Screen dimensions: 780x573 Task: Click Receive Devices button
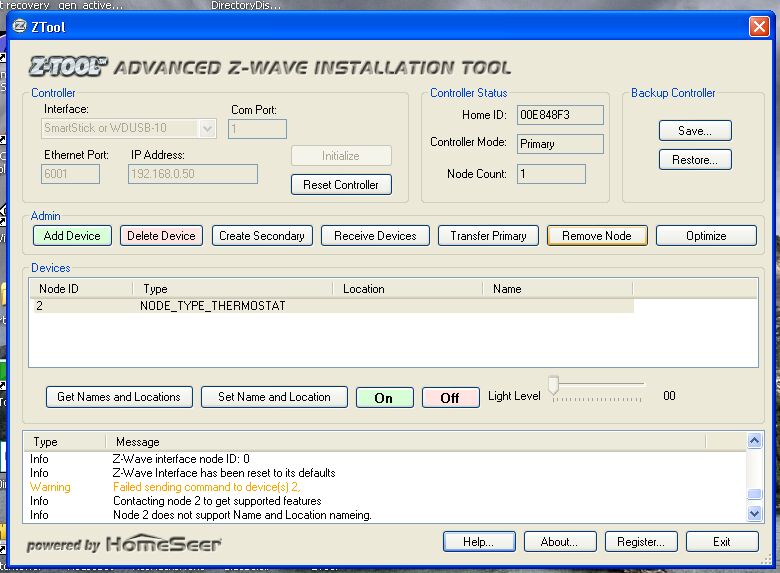(x=375, y=236)
